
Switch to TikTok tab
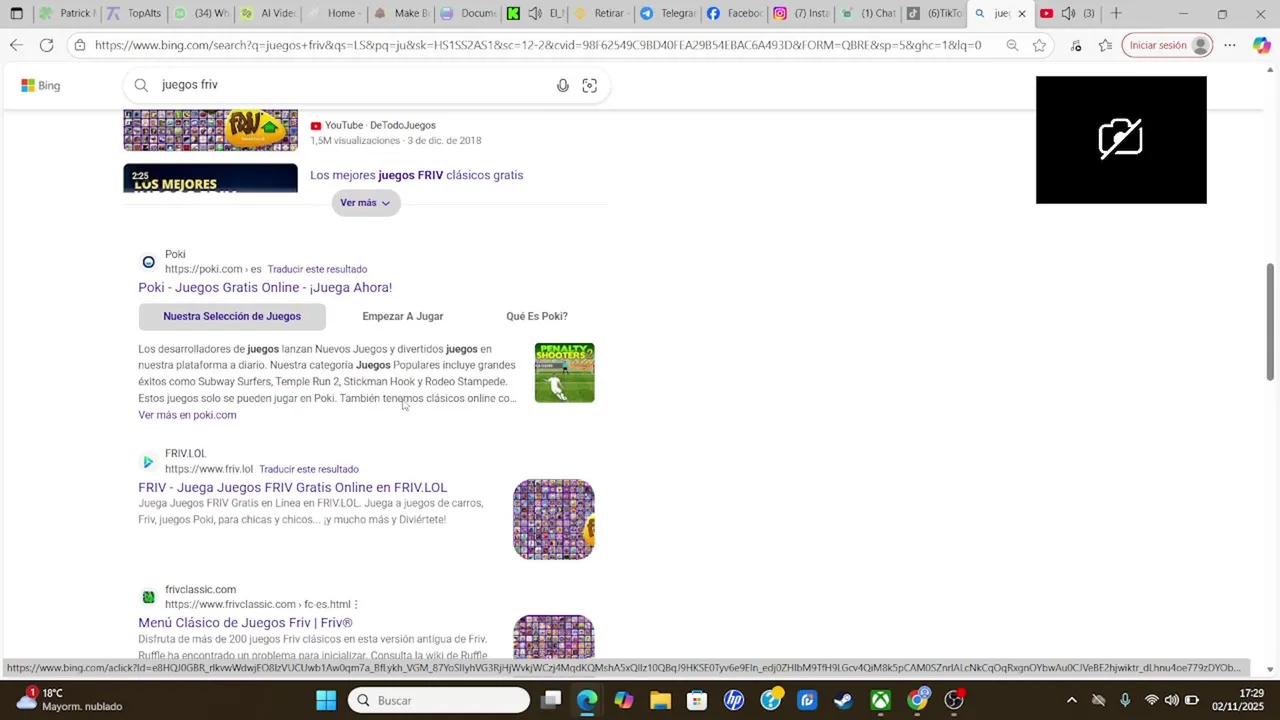(935, 14)
